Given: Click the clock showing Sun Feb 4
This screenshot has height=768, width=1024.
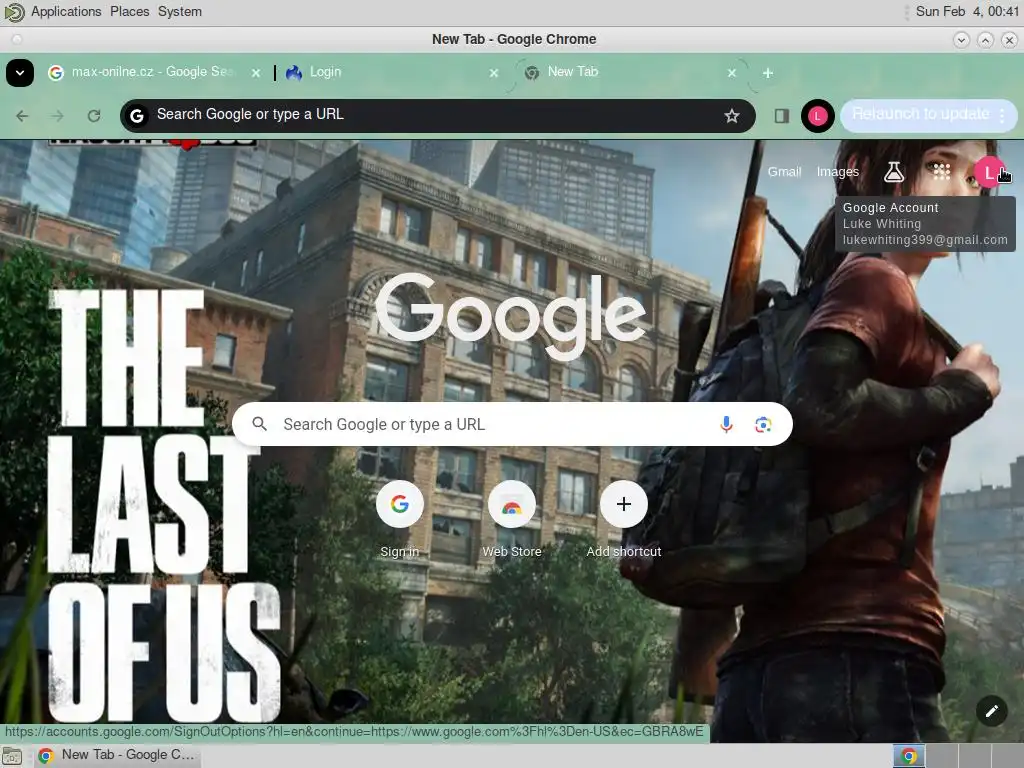Looking at the screenshot, I should click(967, 12).
